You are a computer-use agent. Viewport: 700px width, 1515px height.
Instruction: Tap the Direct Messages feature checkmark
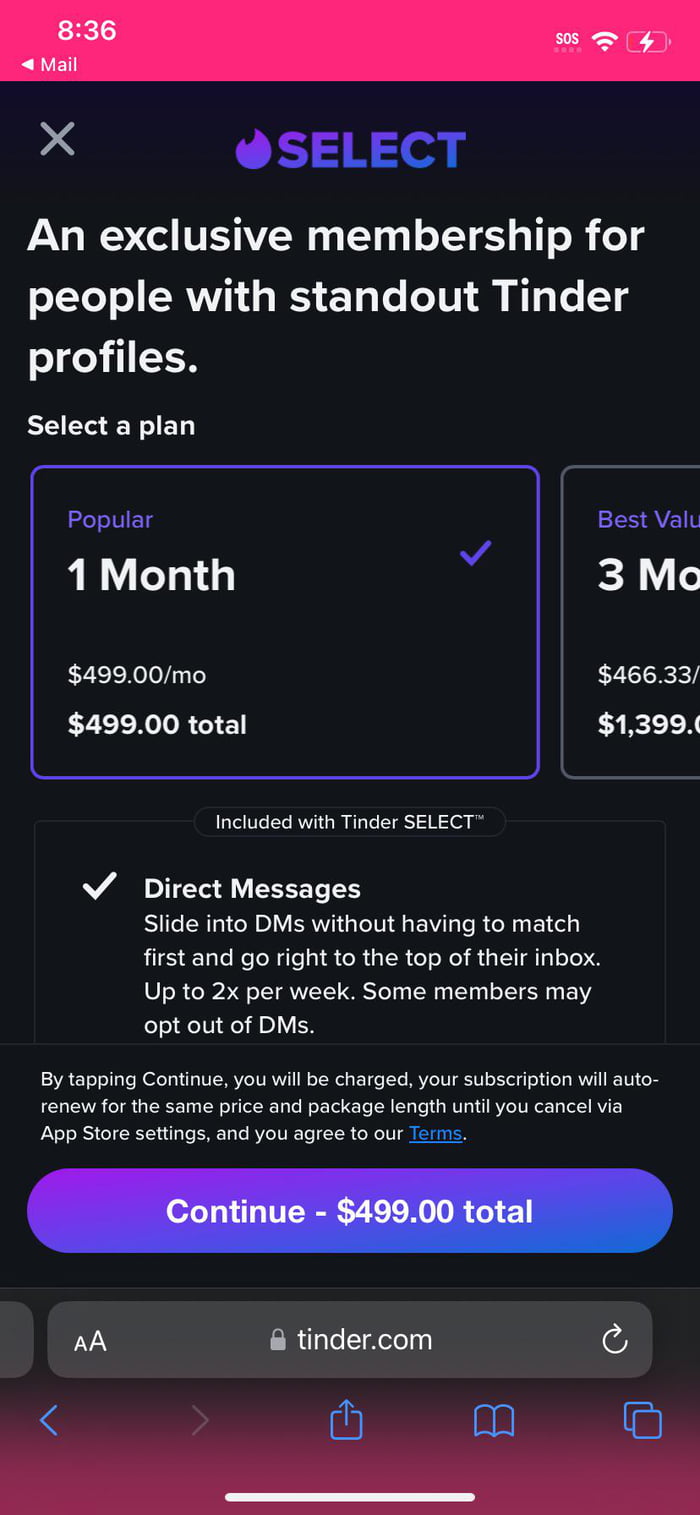point(99,886)
